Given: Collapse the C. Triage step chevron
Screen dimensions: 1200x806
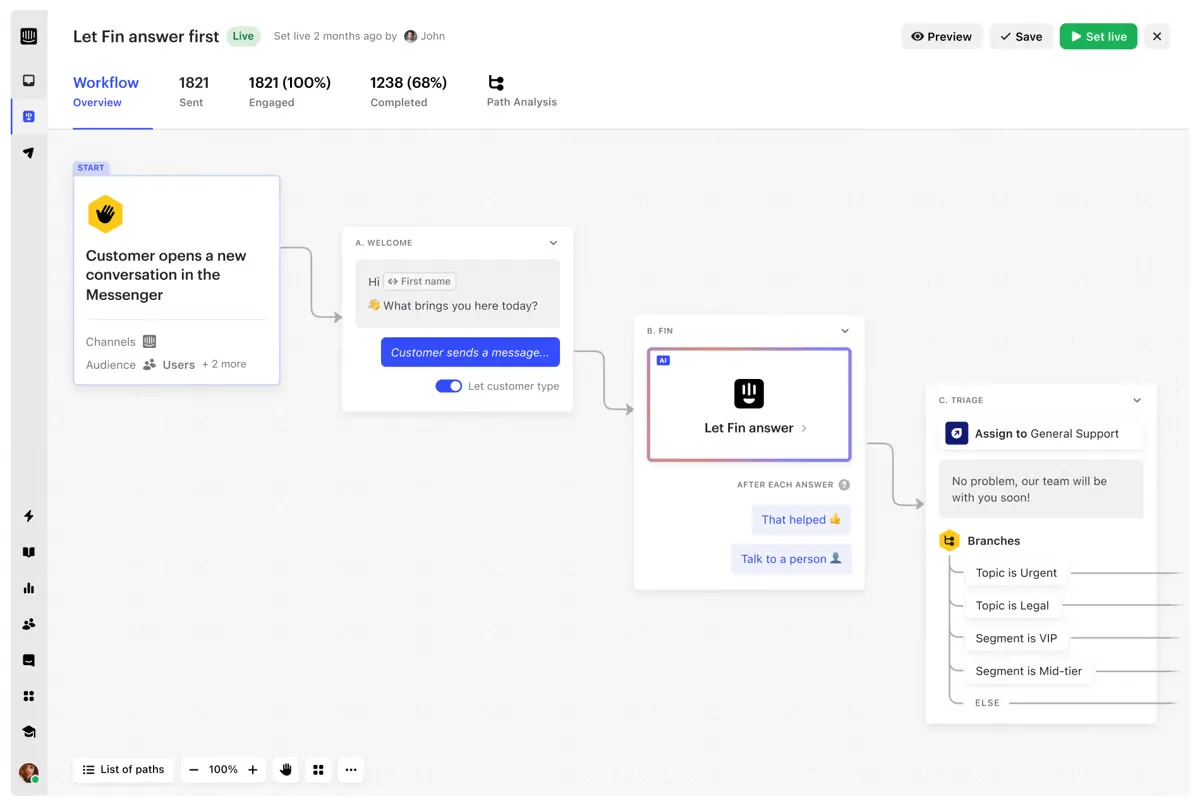Looking at the screenshot, I should (x=1137, y=400).
